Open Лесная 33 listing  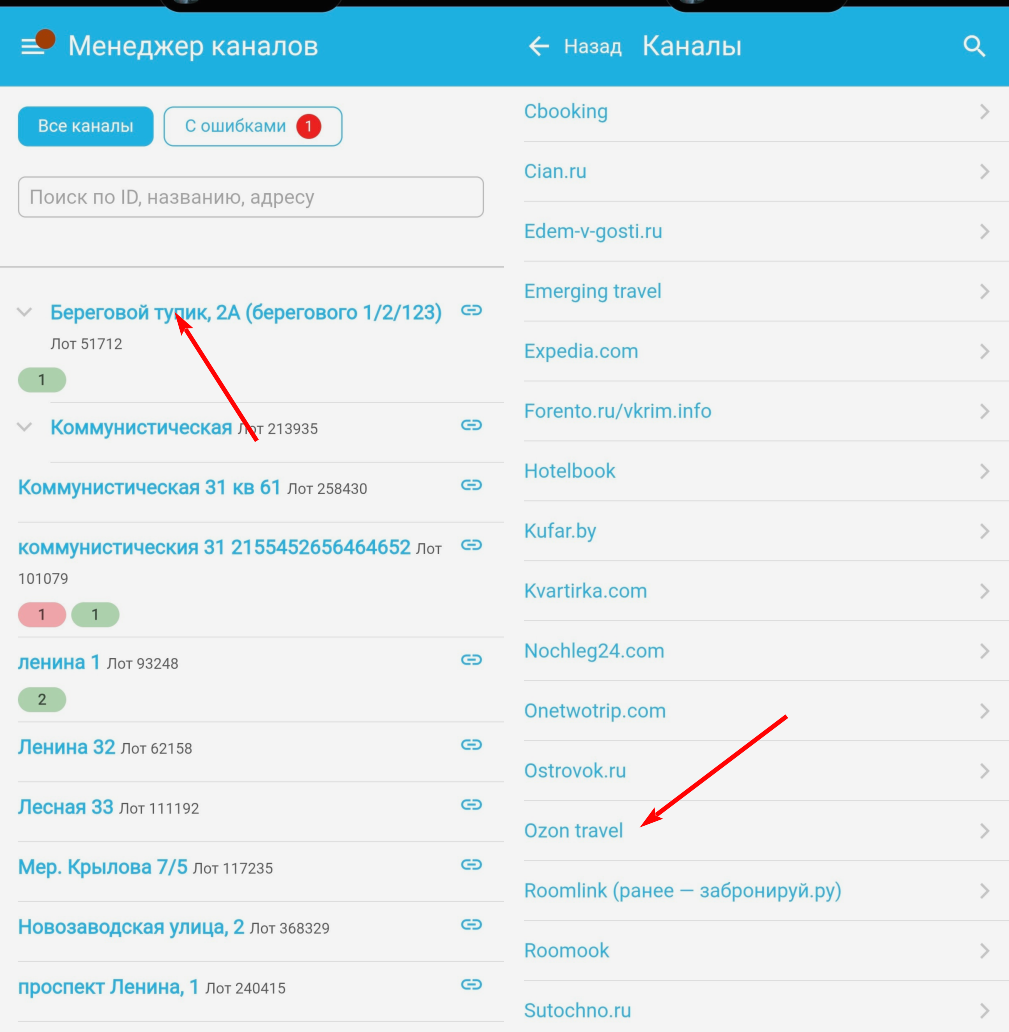[x=65, y=806]
